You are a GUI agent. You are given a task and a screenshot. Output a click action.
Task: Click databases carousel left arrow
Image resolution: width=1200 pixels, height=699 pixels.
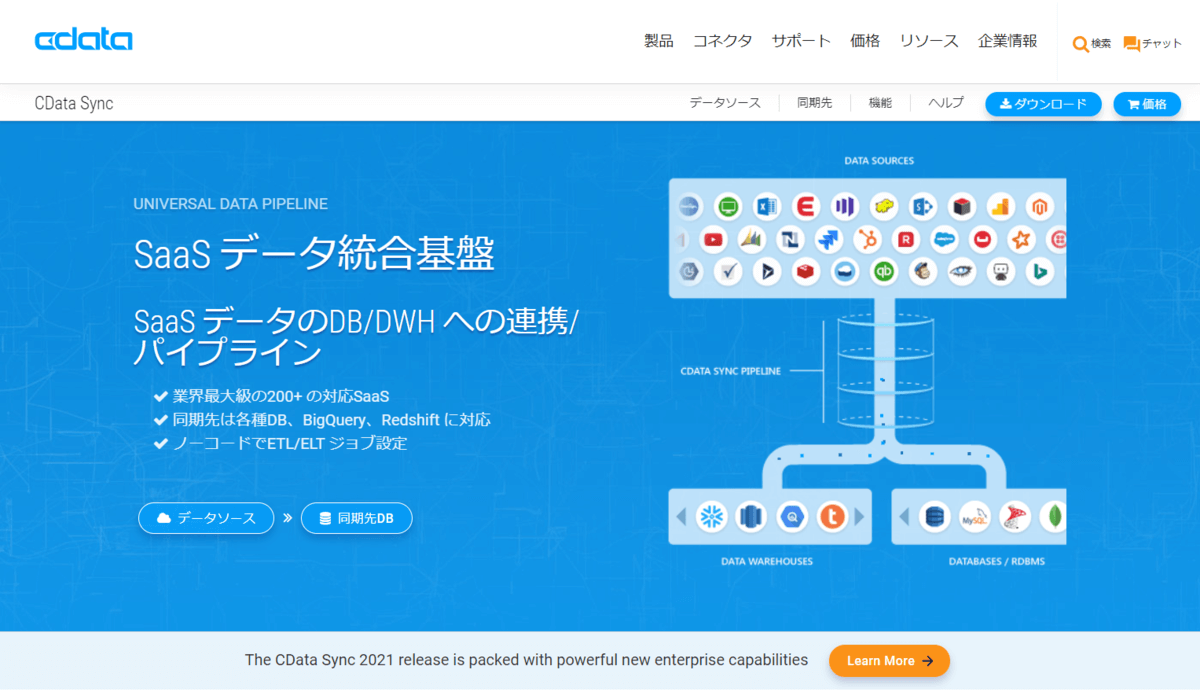click(905, 517)
